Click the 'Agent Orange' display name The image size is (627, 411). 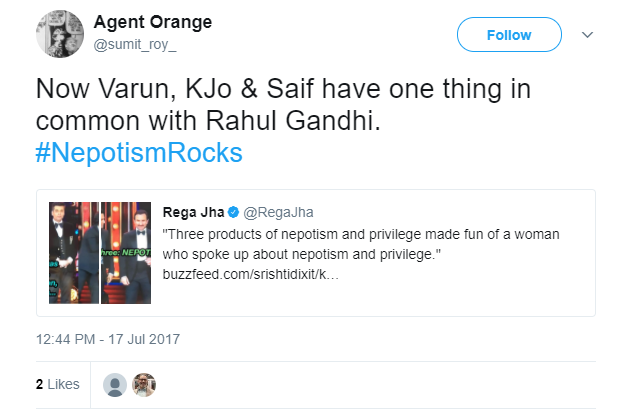[x=152, y=23]
